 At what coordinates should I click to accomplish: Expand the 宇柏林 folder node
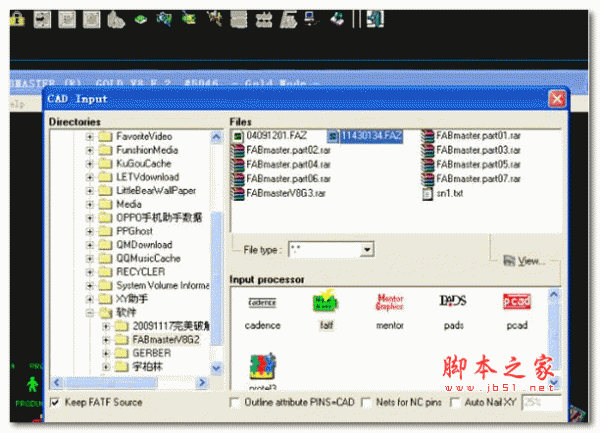[106, 367]
